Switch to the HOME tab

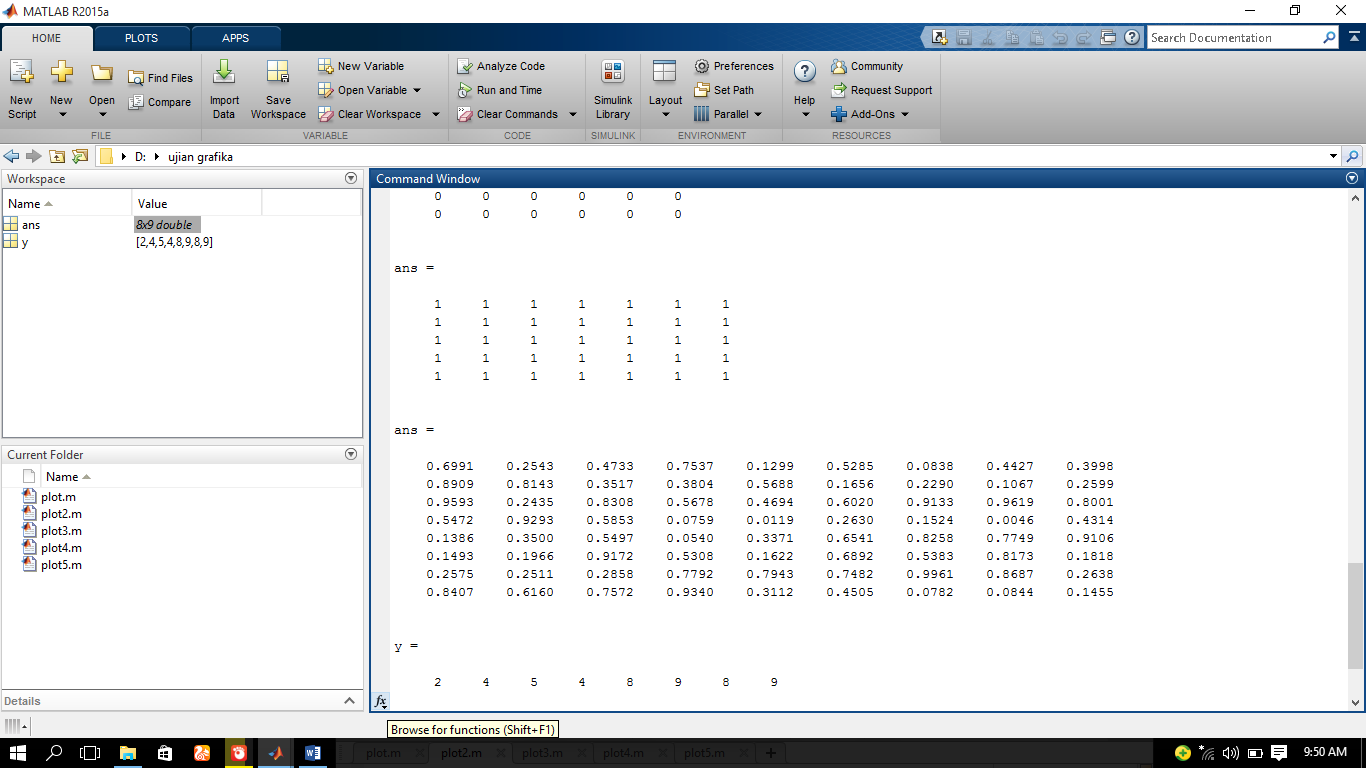pyautogui.click(x=47, y=38)
